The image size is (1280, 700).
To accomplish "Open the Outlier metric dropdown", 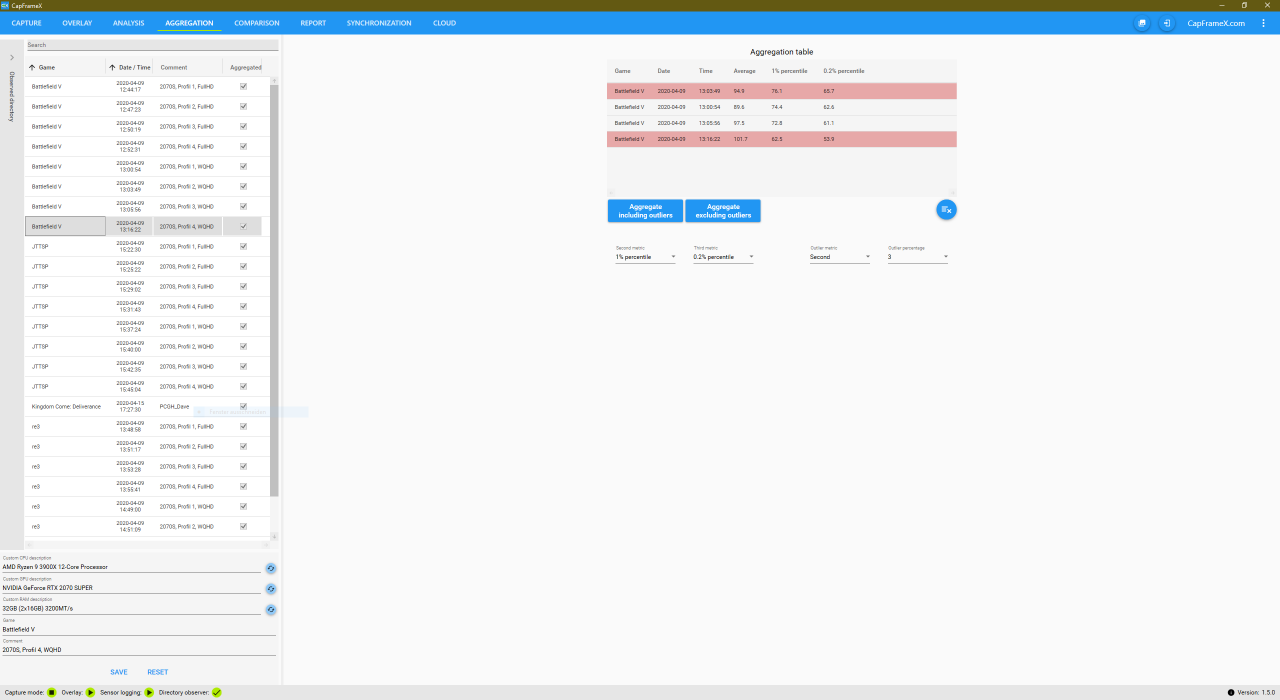I will [840, 257].
